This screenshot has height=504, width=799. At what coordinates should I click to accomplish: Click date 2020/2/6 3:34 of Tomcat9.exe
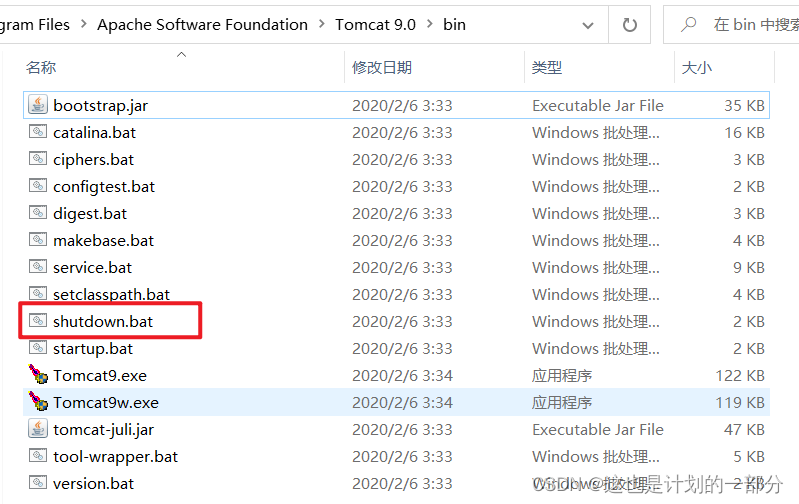(402, 376)
